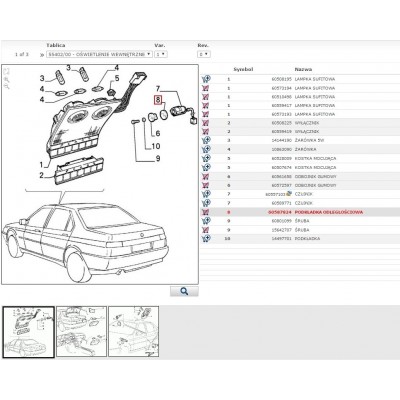Open the Tablica dropdown list
Viewport: 400px width, 400px height.
[99, 54]
